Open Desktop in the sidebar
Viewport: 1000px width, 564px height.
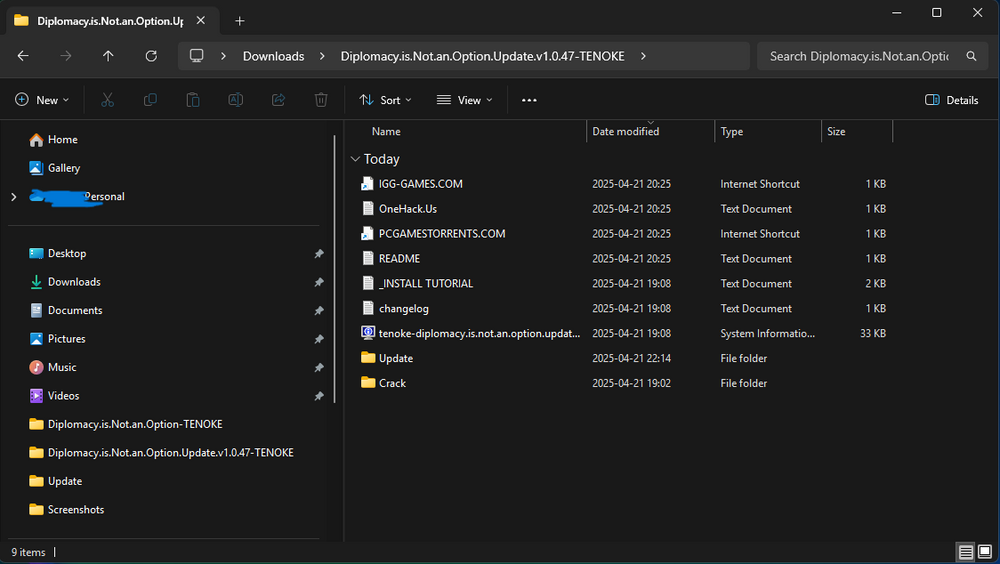pos(57,254)
